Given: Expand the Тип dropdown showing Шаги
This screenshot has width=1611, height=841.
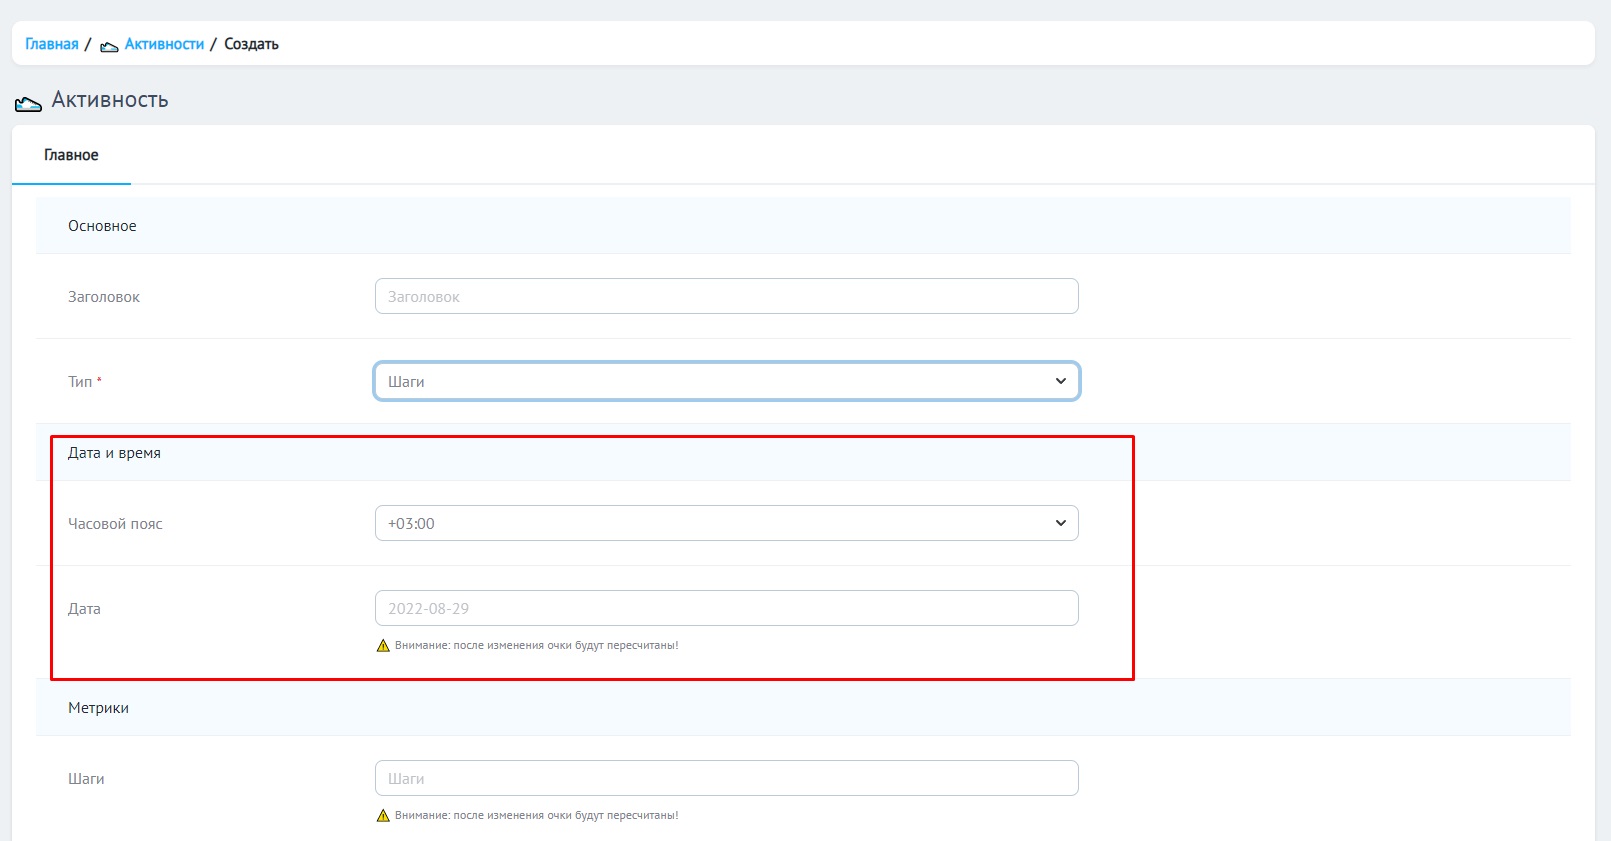Looking at the screenshot, I should tap(726, 381).
